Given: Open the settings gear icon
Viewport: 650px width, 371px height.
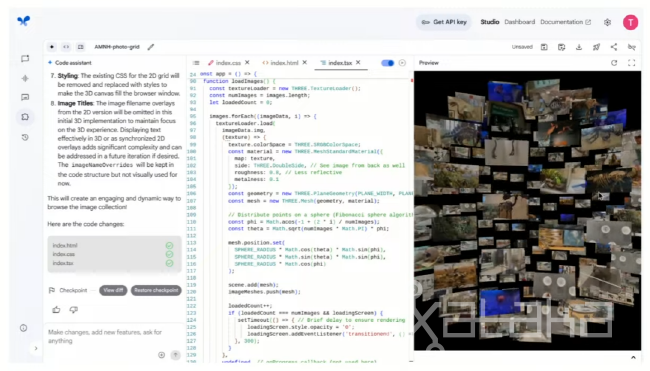Looking at the screenshot, I should point(607,22).
